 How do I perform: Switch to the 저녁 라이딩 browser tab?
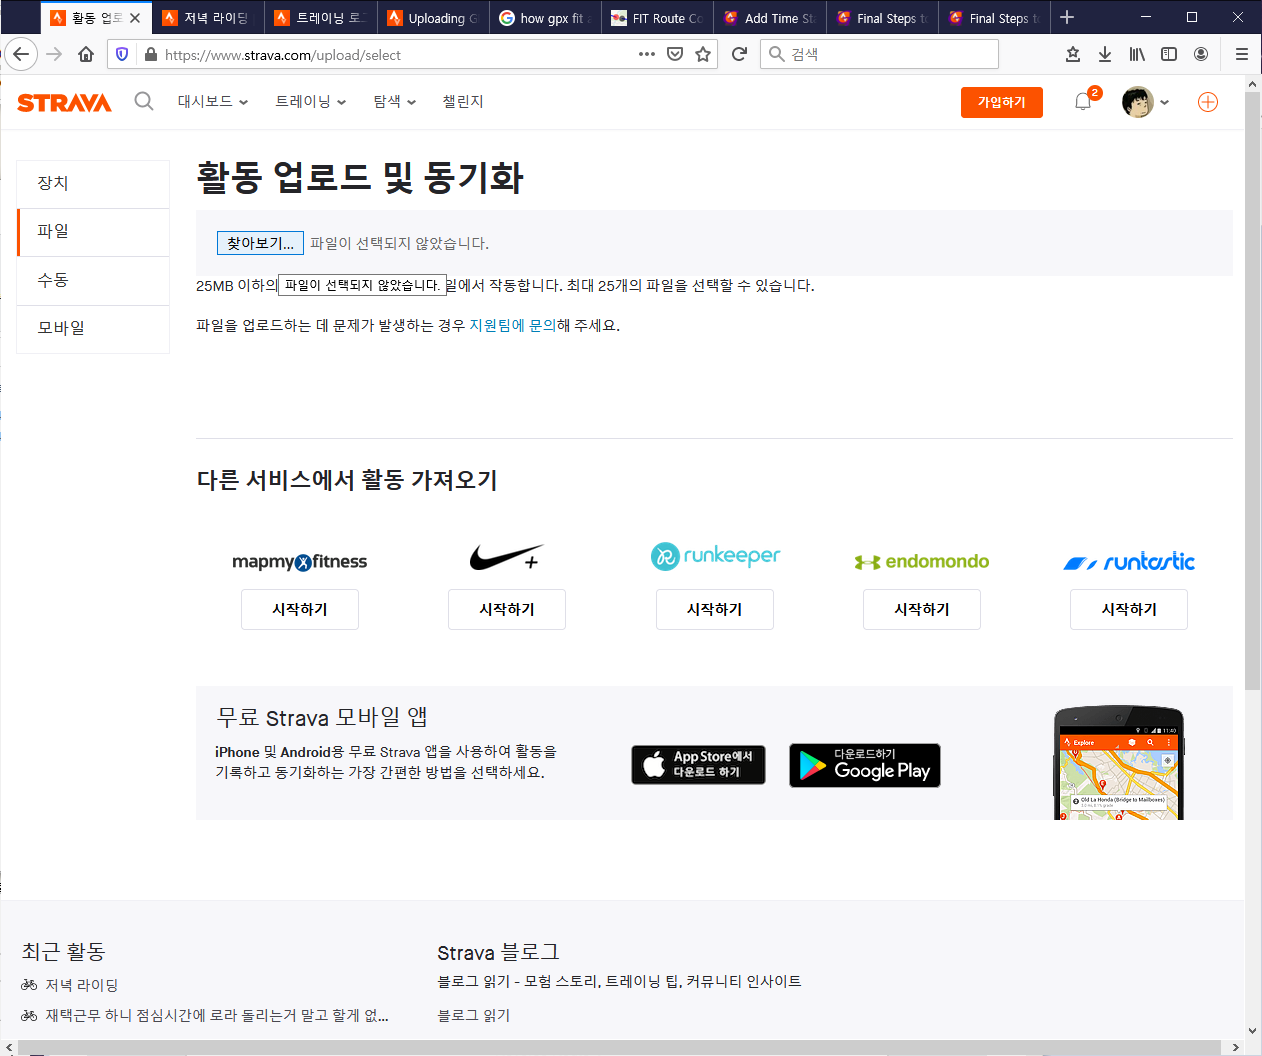click(208, 18)
